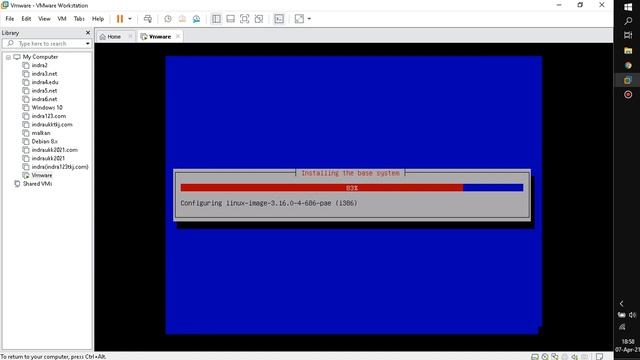Toggle the thumbnail bar view icon
Viewport: 640px width, 360px height.
click(230, 19)
